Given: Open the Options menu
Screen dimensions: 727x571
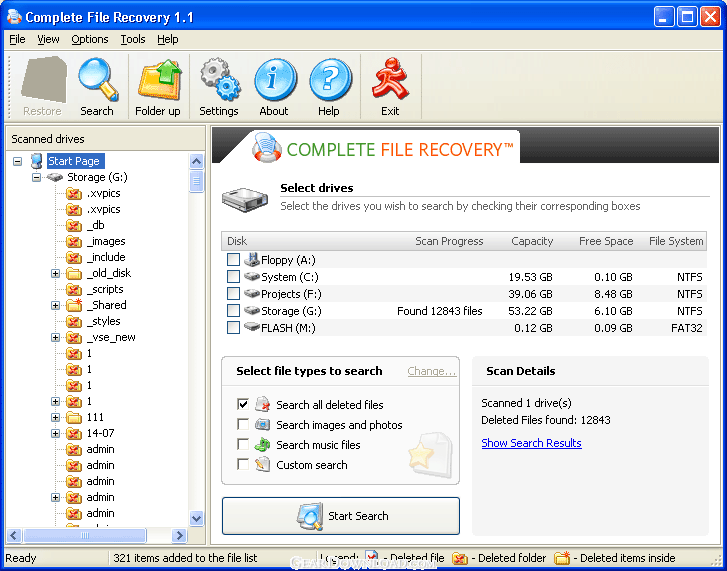Looking at the screenshot, I should 89,39.
